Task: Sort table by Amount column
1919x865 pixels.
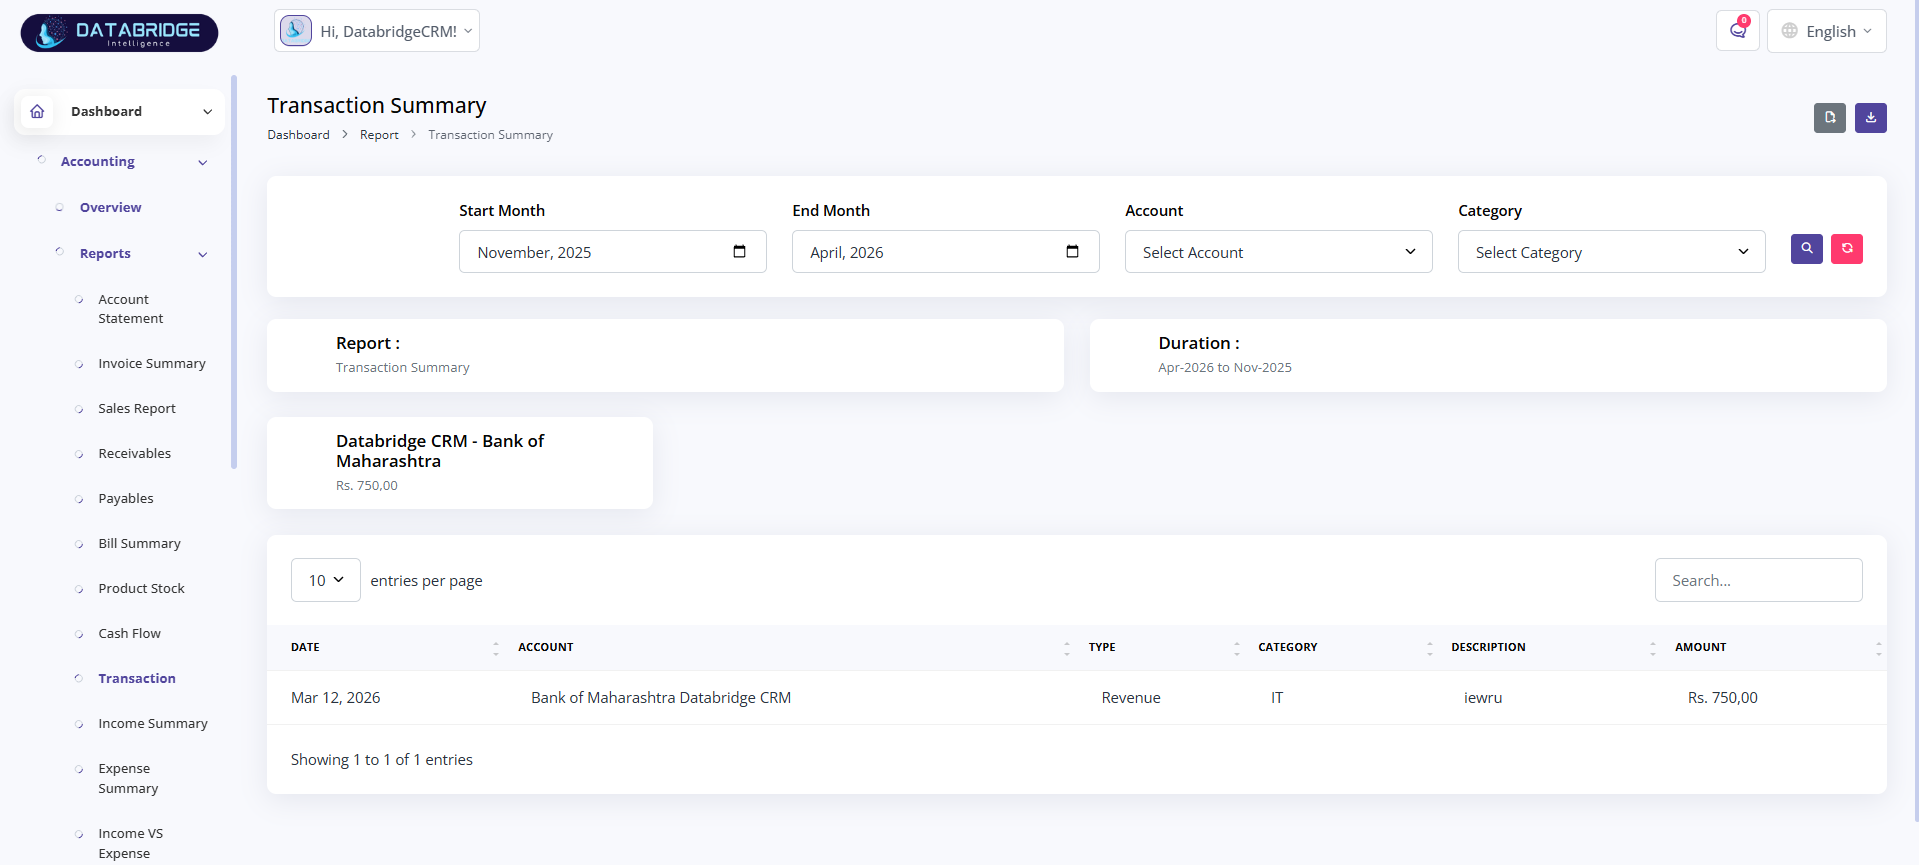Action: (1879, 648)
